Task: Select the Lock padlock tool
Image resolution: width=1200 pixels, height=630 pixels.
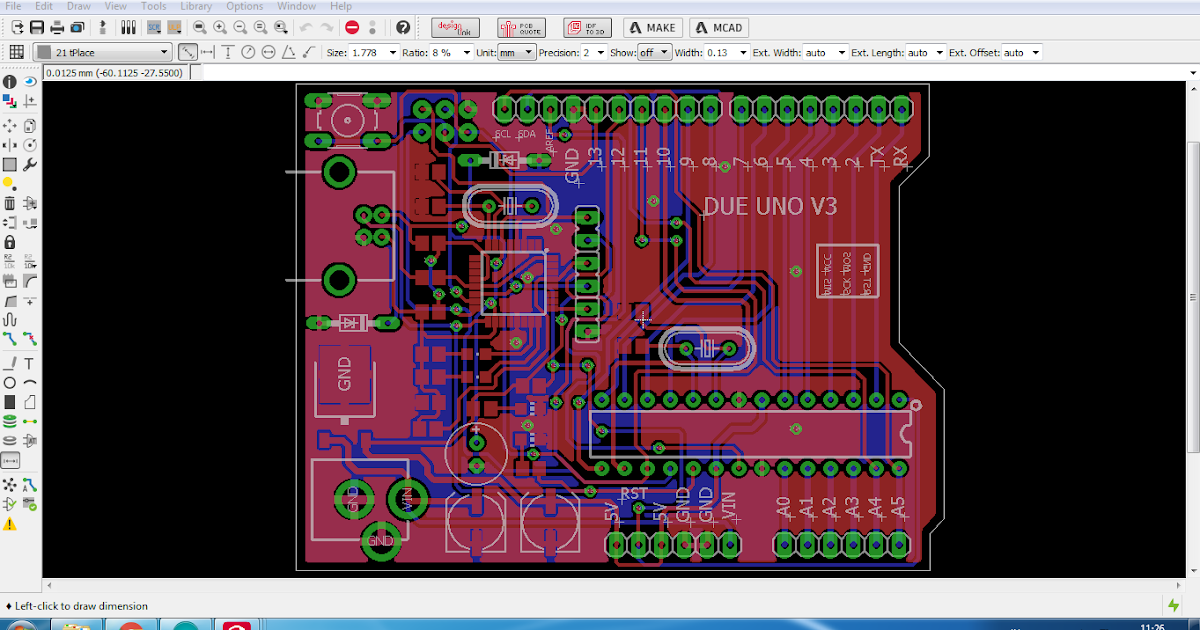Action: point(9,241)
